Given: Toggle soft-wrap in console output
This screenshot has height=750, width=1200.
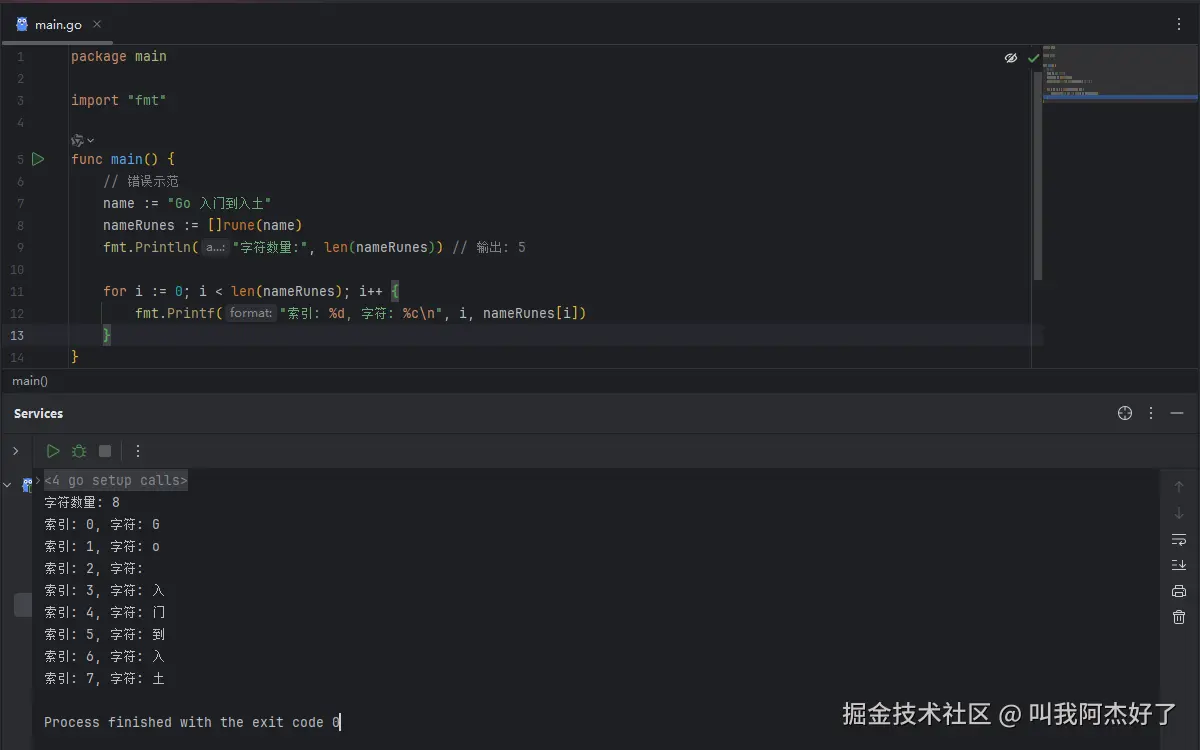Looking at the screenshot, I should [1179, 539].
